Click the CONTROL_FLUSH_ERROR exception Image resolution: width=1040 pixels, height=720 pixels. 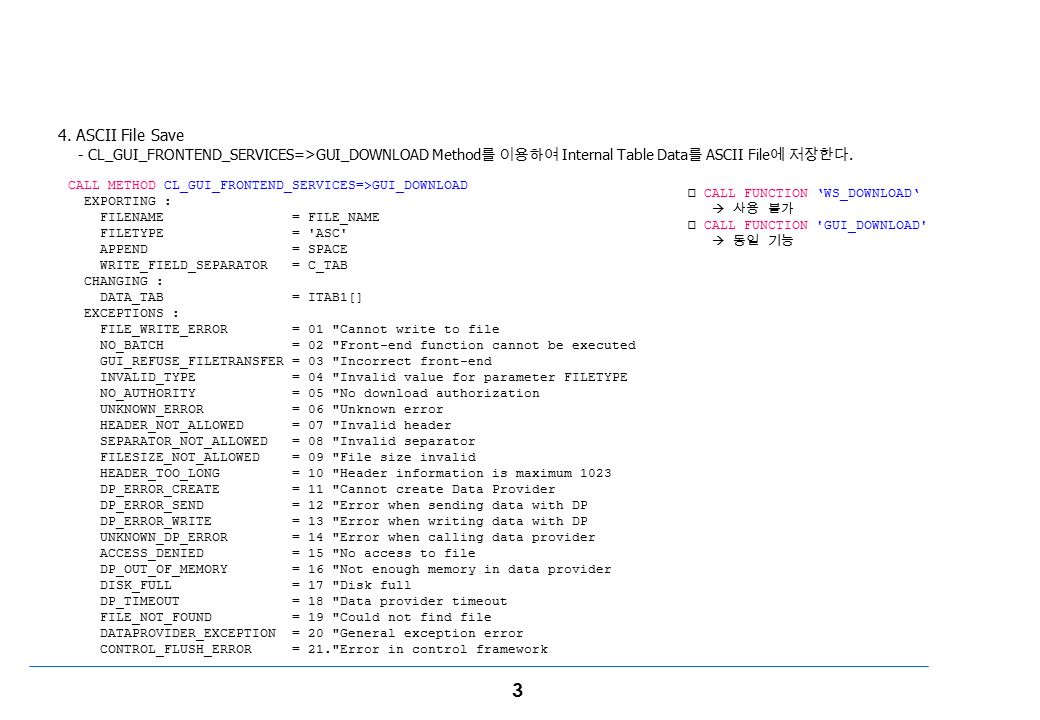click(176, 649)
